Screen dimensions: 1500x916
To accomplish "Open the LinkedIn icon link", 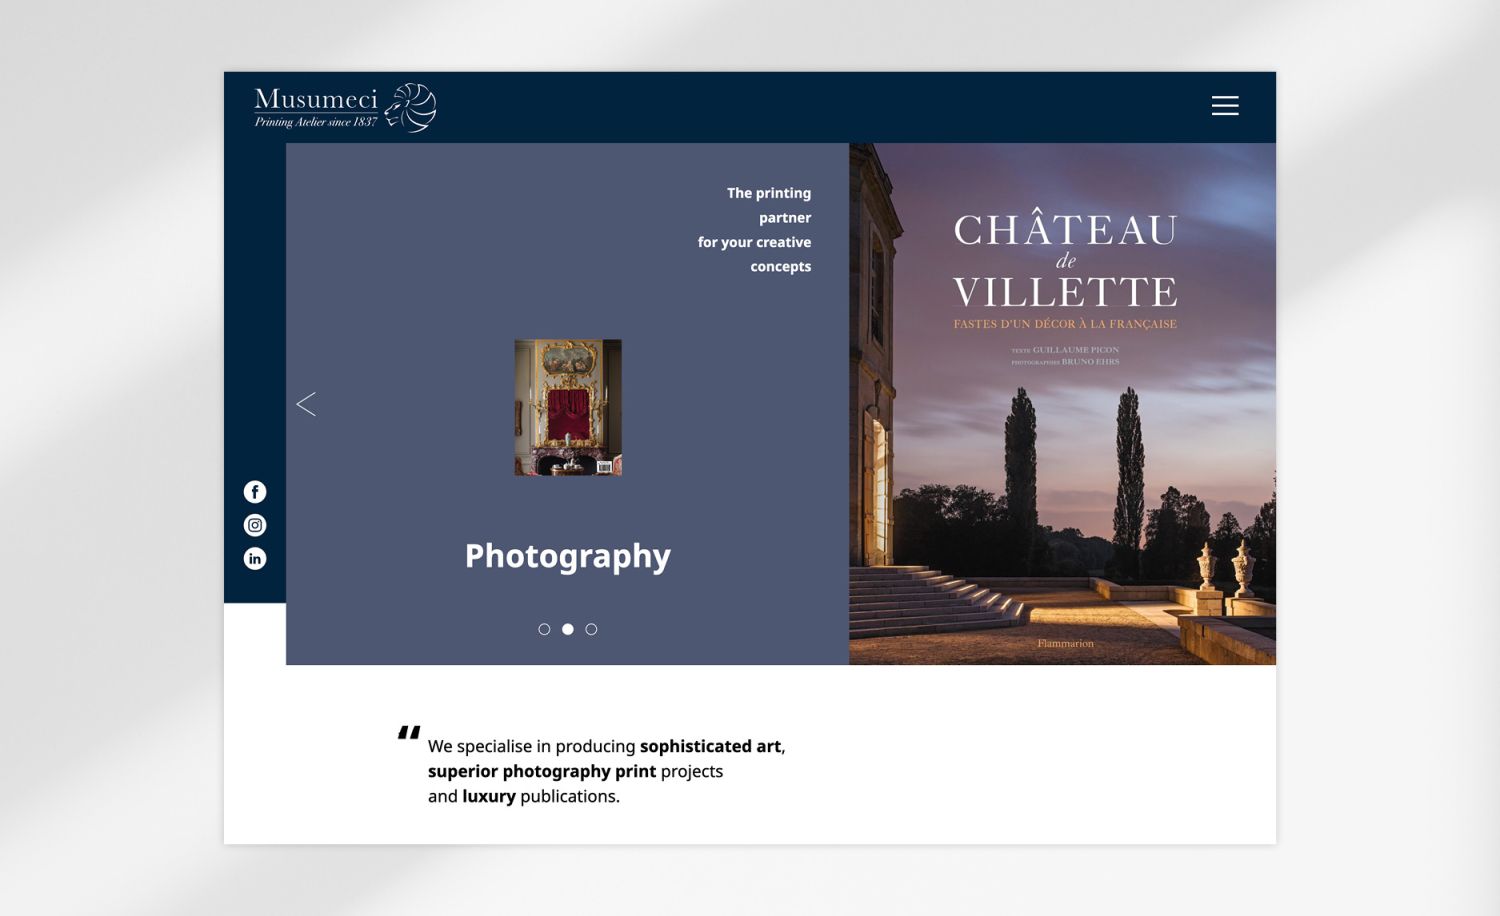I will tap(255, 559).
